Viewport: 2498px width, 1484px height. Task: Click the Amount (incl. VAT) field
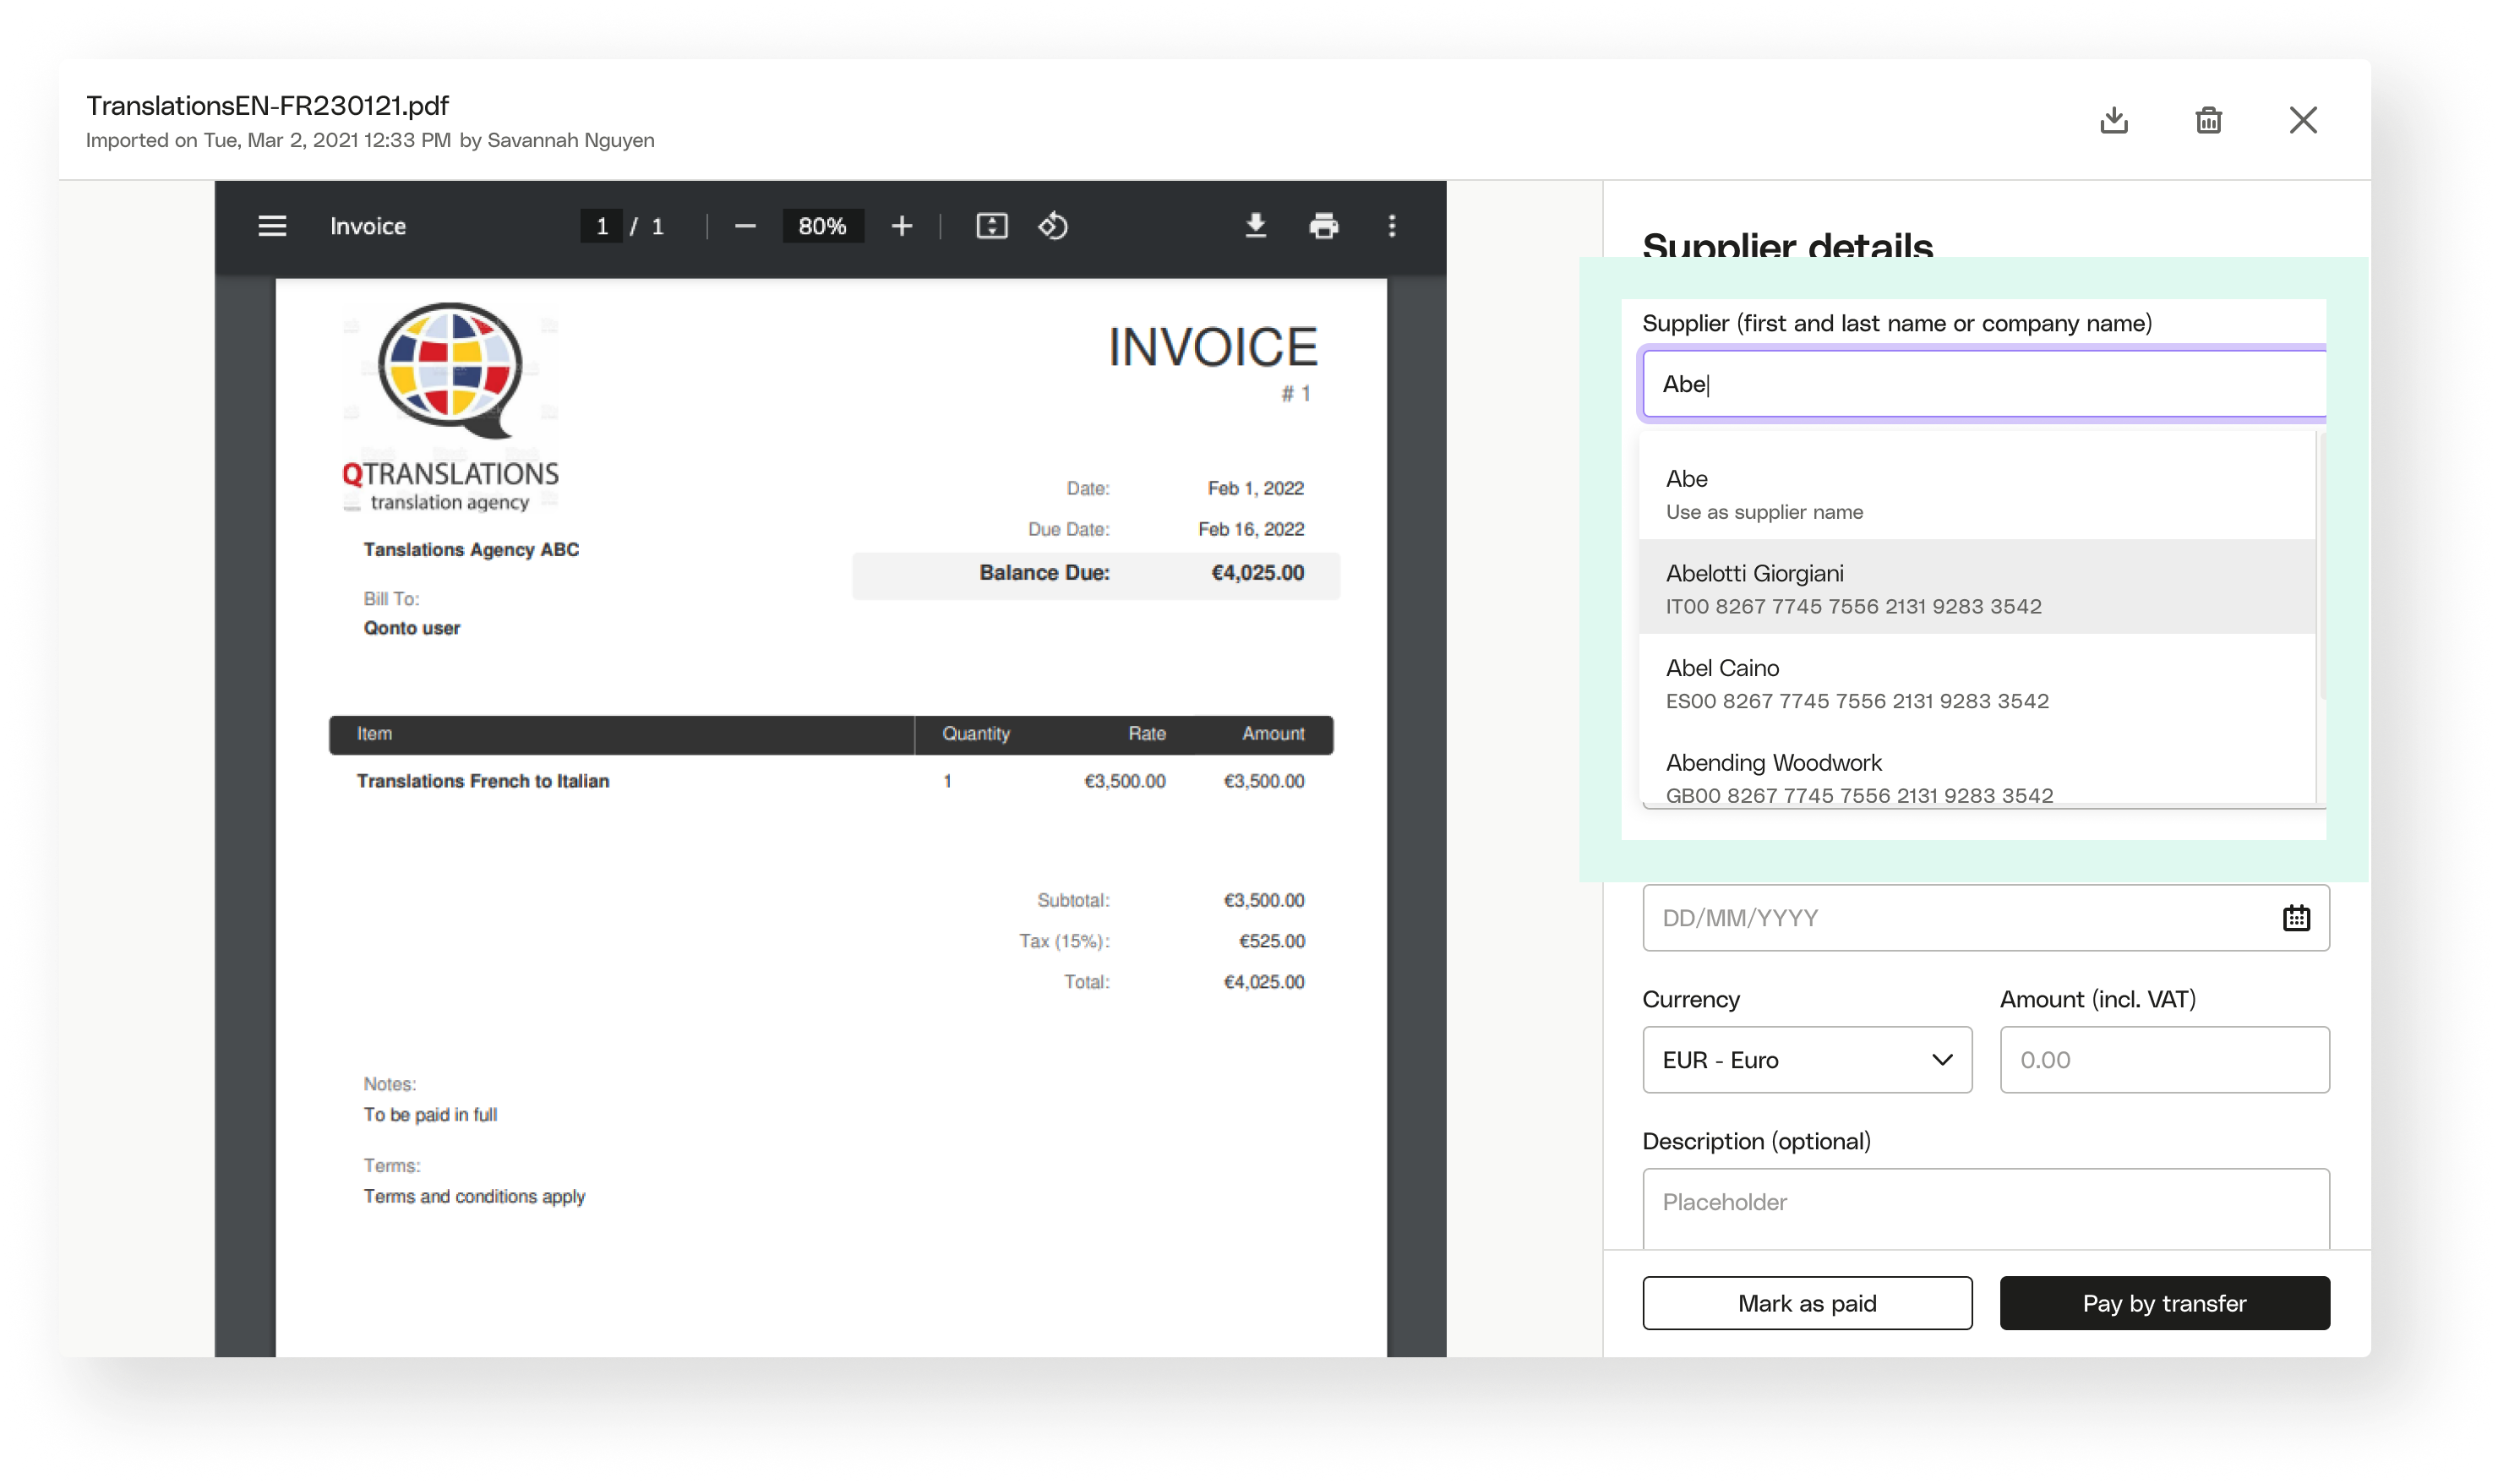coord(2163,1060)
